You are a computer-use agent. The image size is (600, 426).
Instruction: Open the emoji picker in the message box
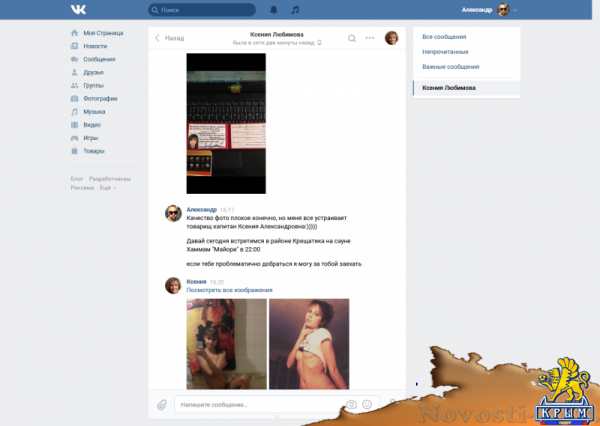pyautogui.click(x=367, y=405)
